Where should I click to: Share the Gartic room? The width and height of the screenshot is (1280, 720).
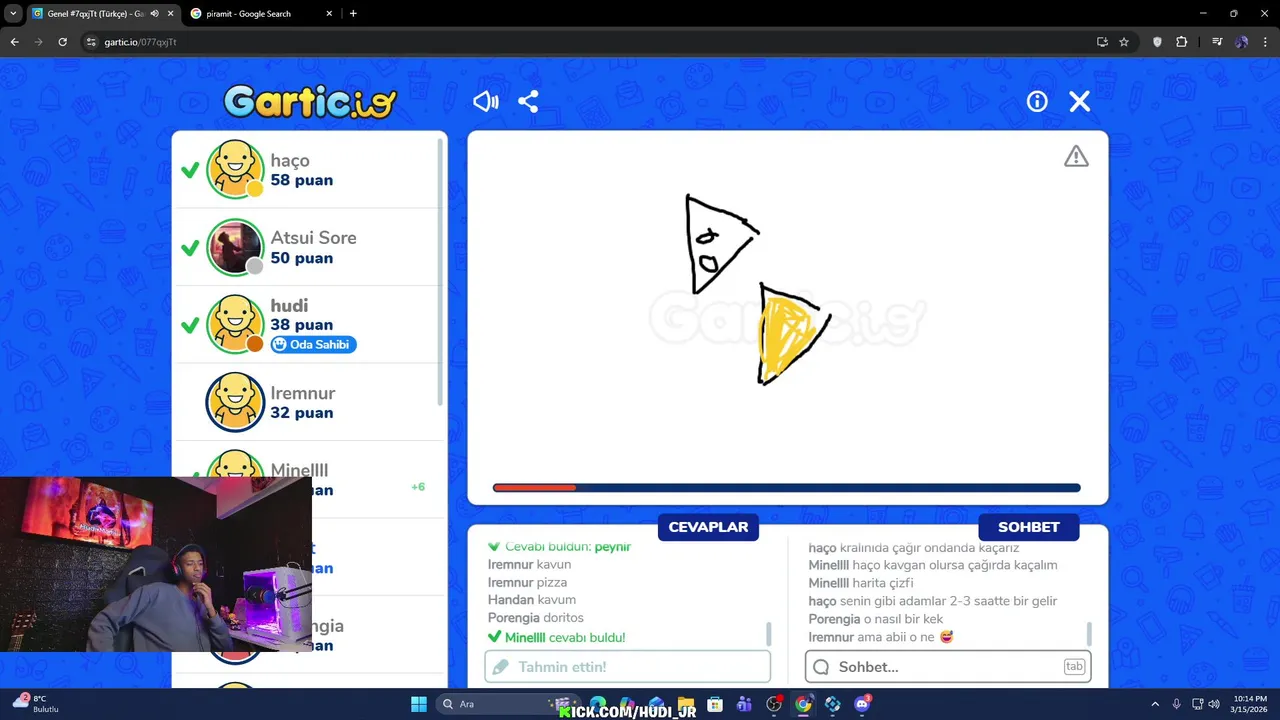tap(528, 101)
